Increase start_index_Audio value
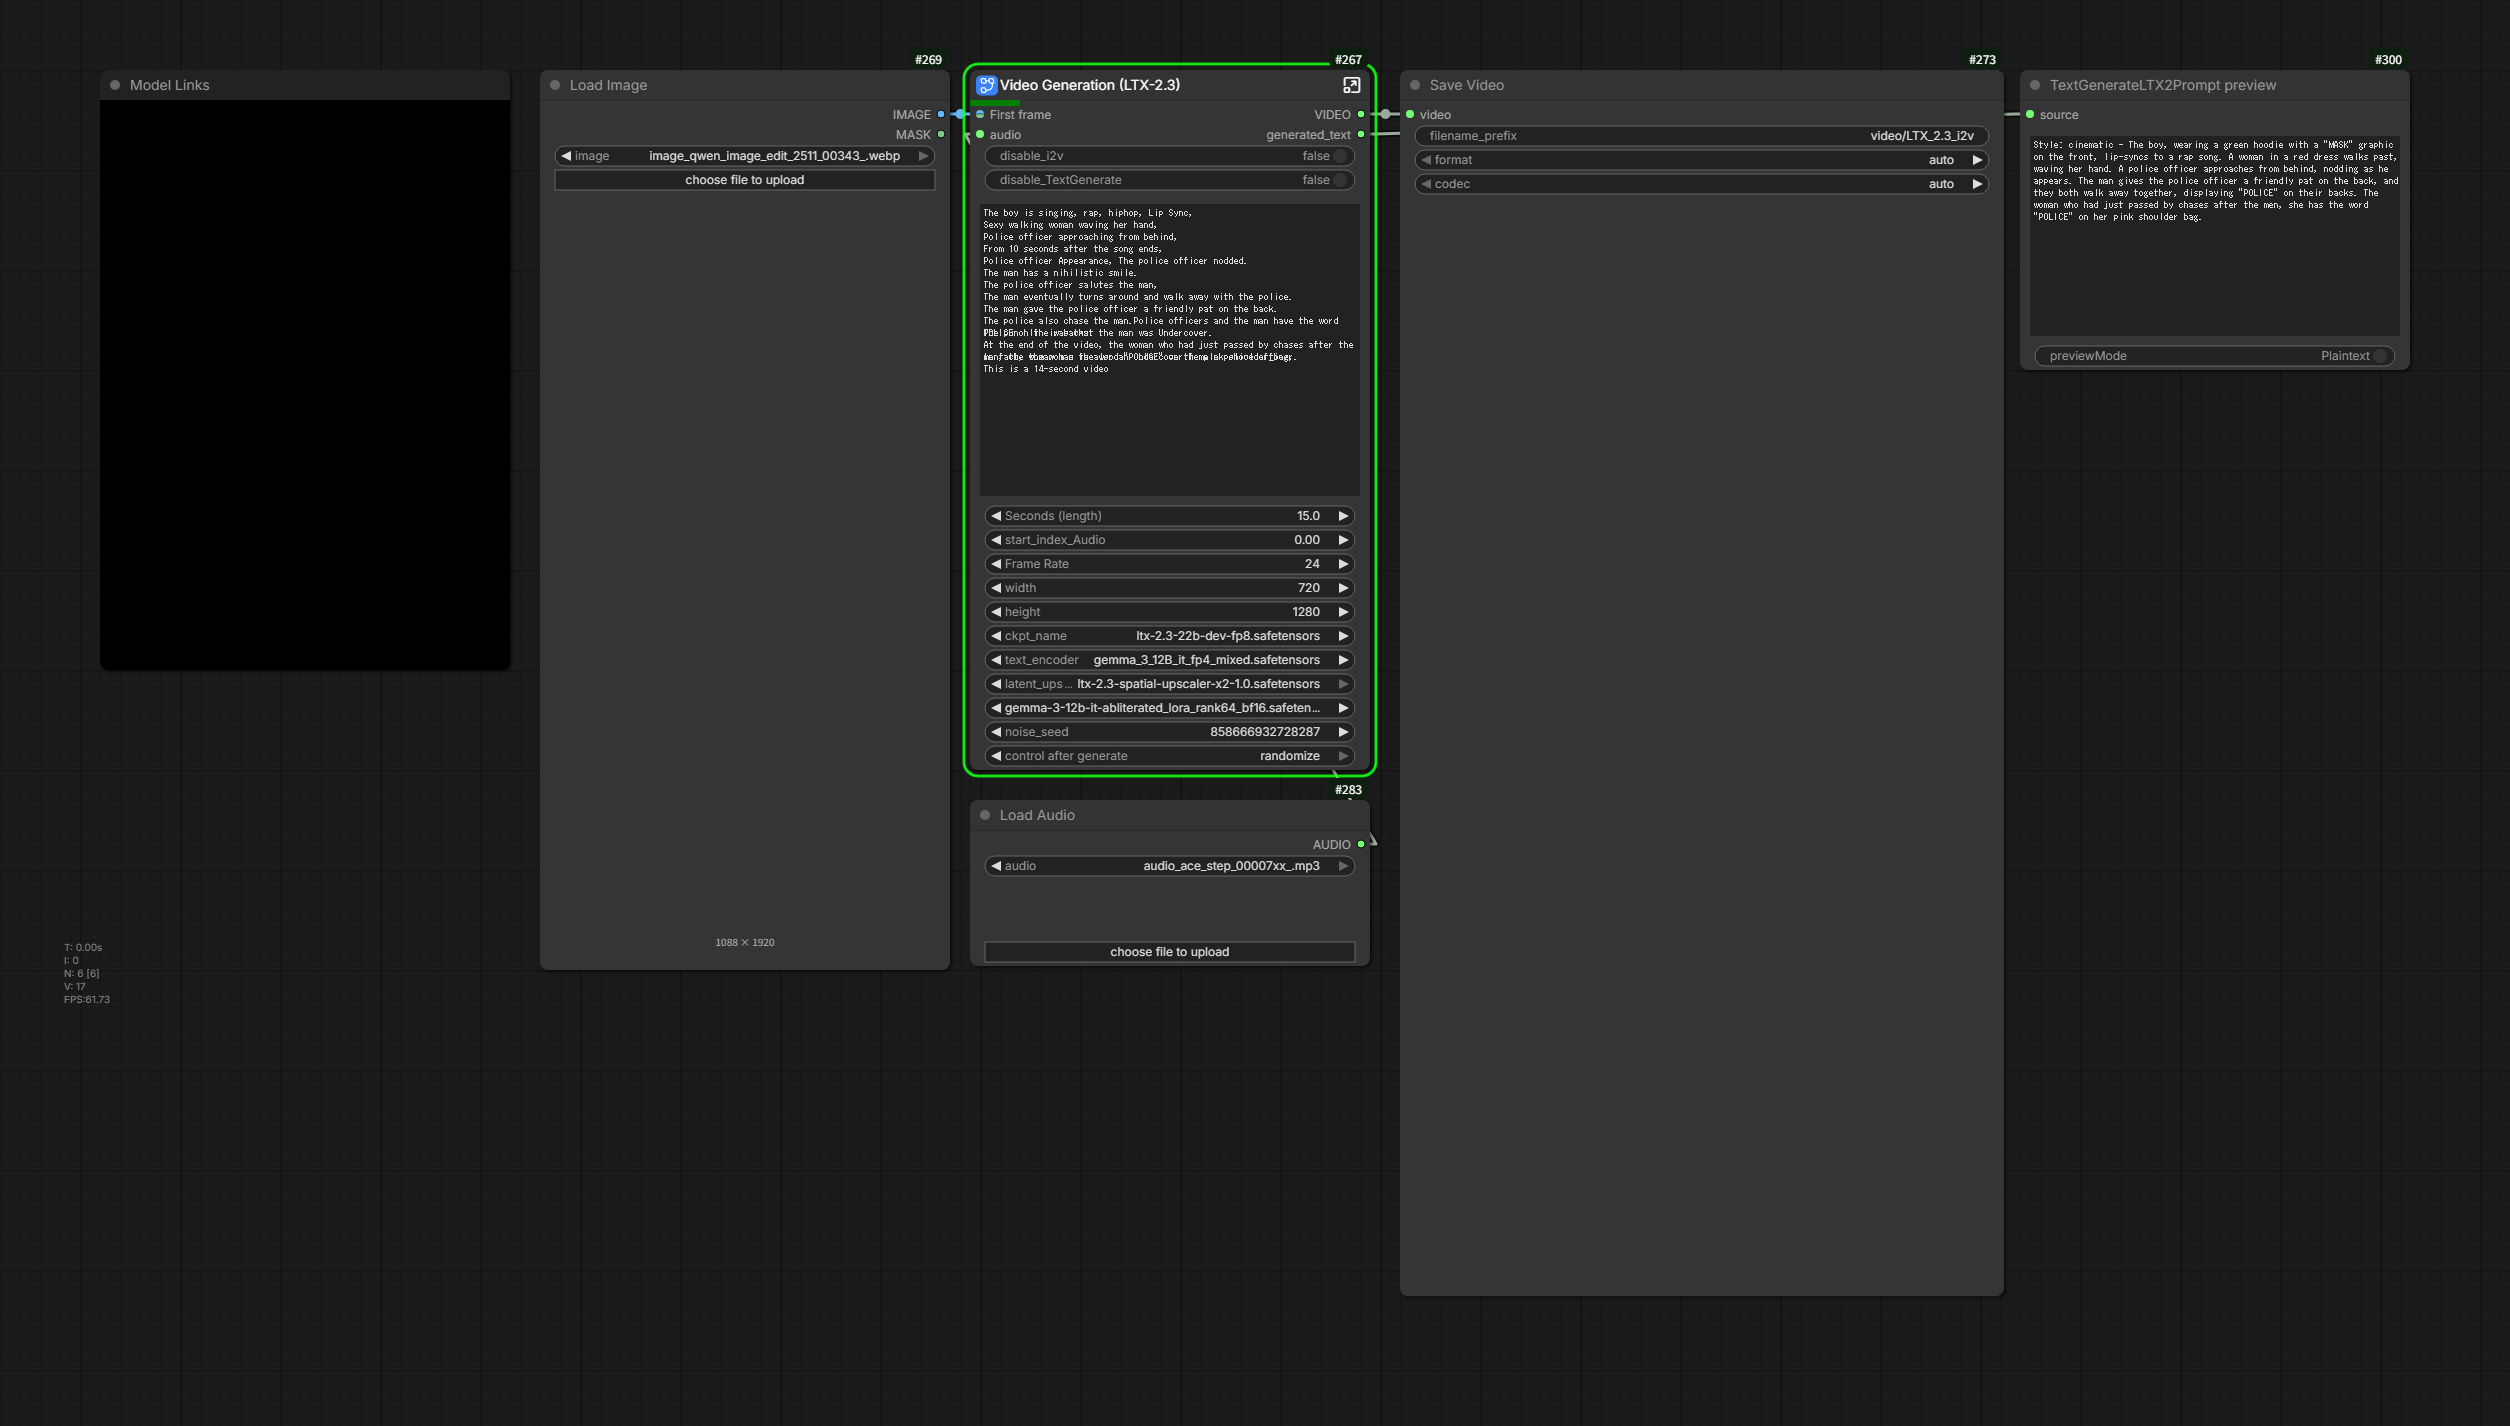 pos(1343,540)
